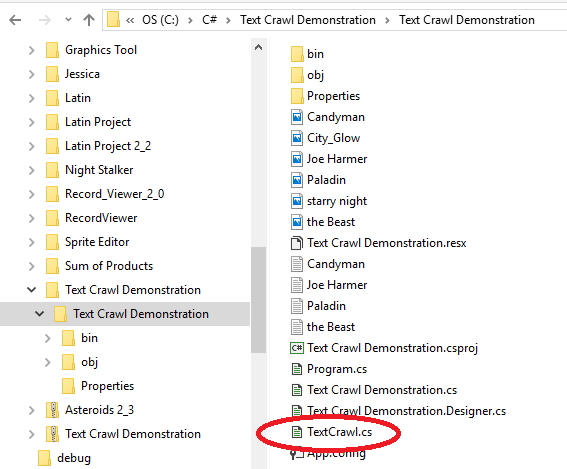Select the Candyman image file icon
Screen dimensions: 567x469
[x=297, y=117]
